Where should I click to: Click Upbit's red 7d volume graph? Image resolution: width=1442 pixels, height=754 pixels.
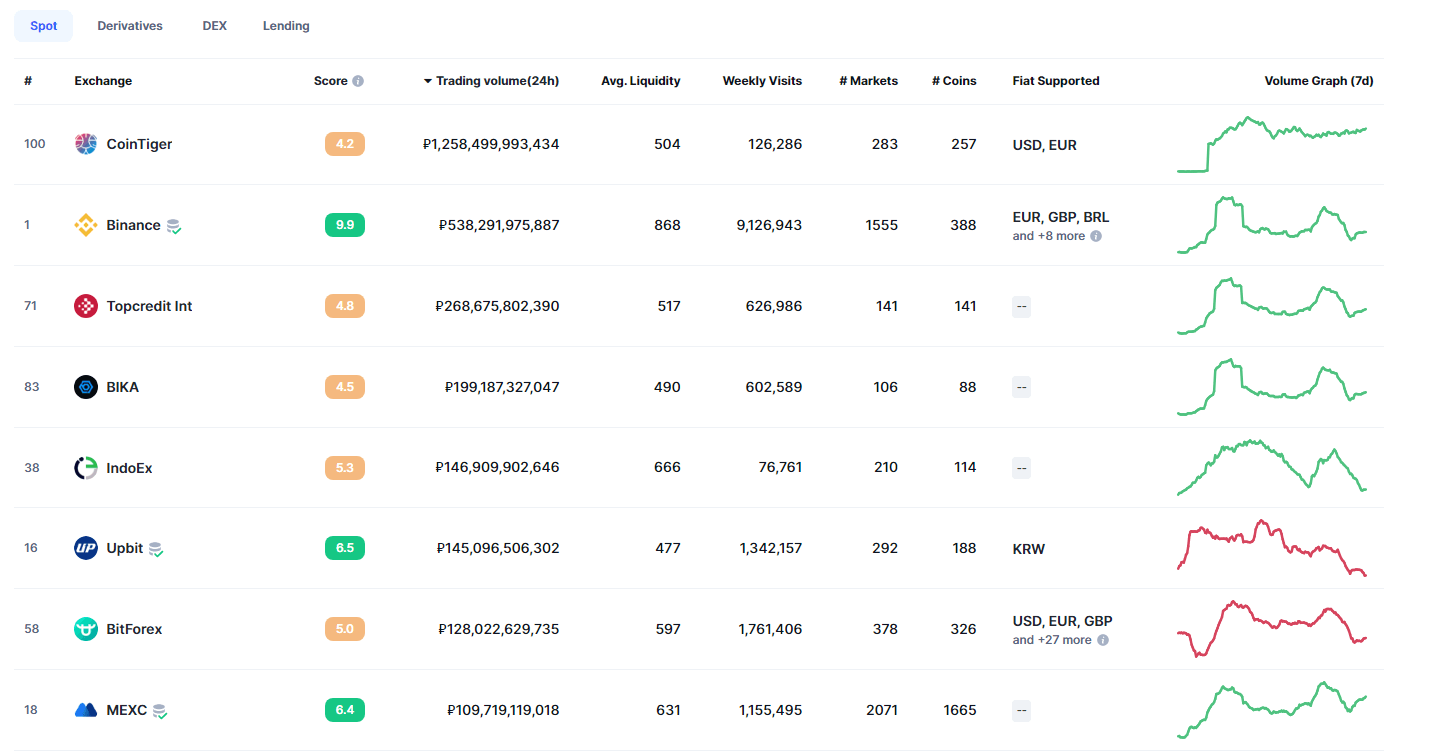pos(1271,548)
